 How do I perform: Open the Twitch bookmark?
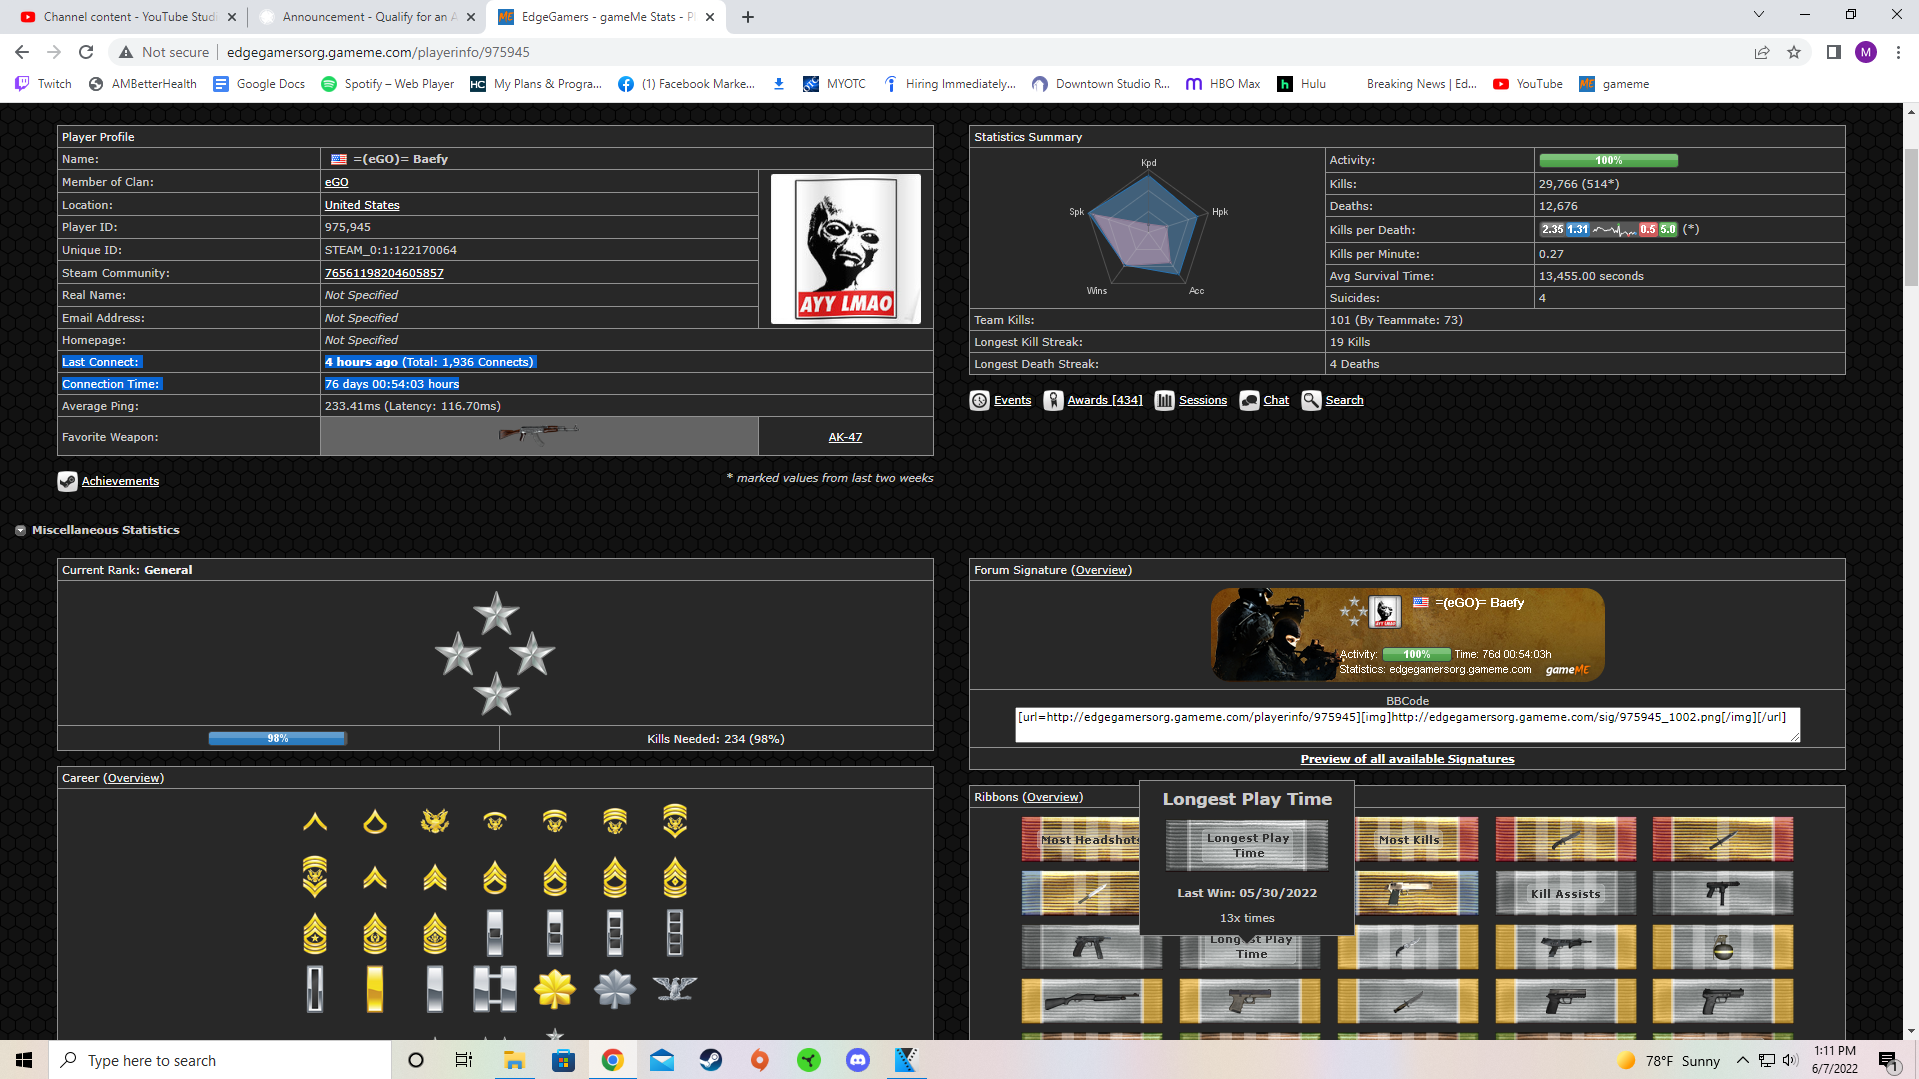(x=44, y=84)
